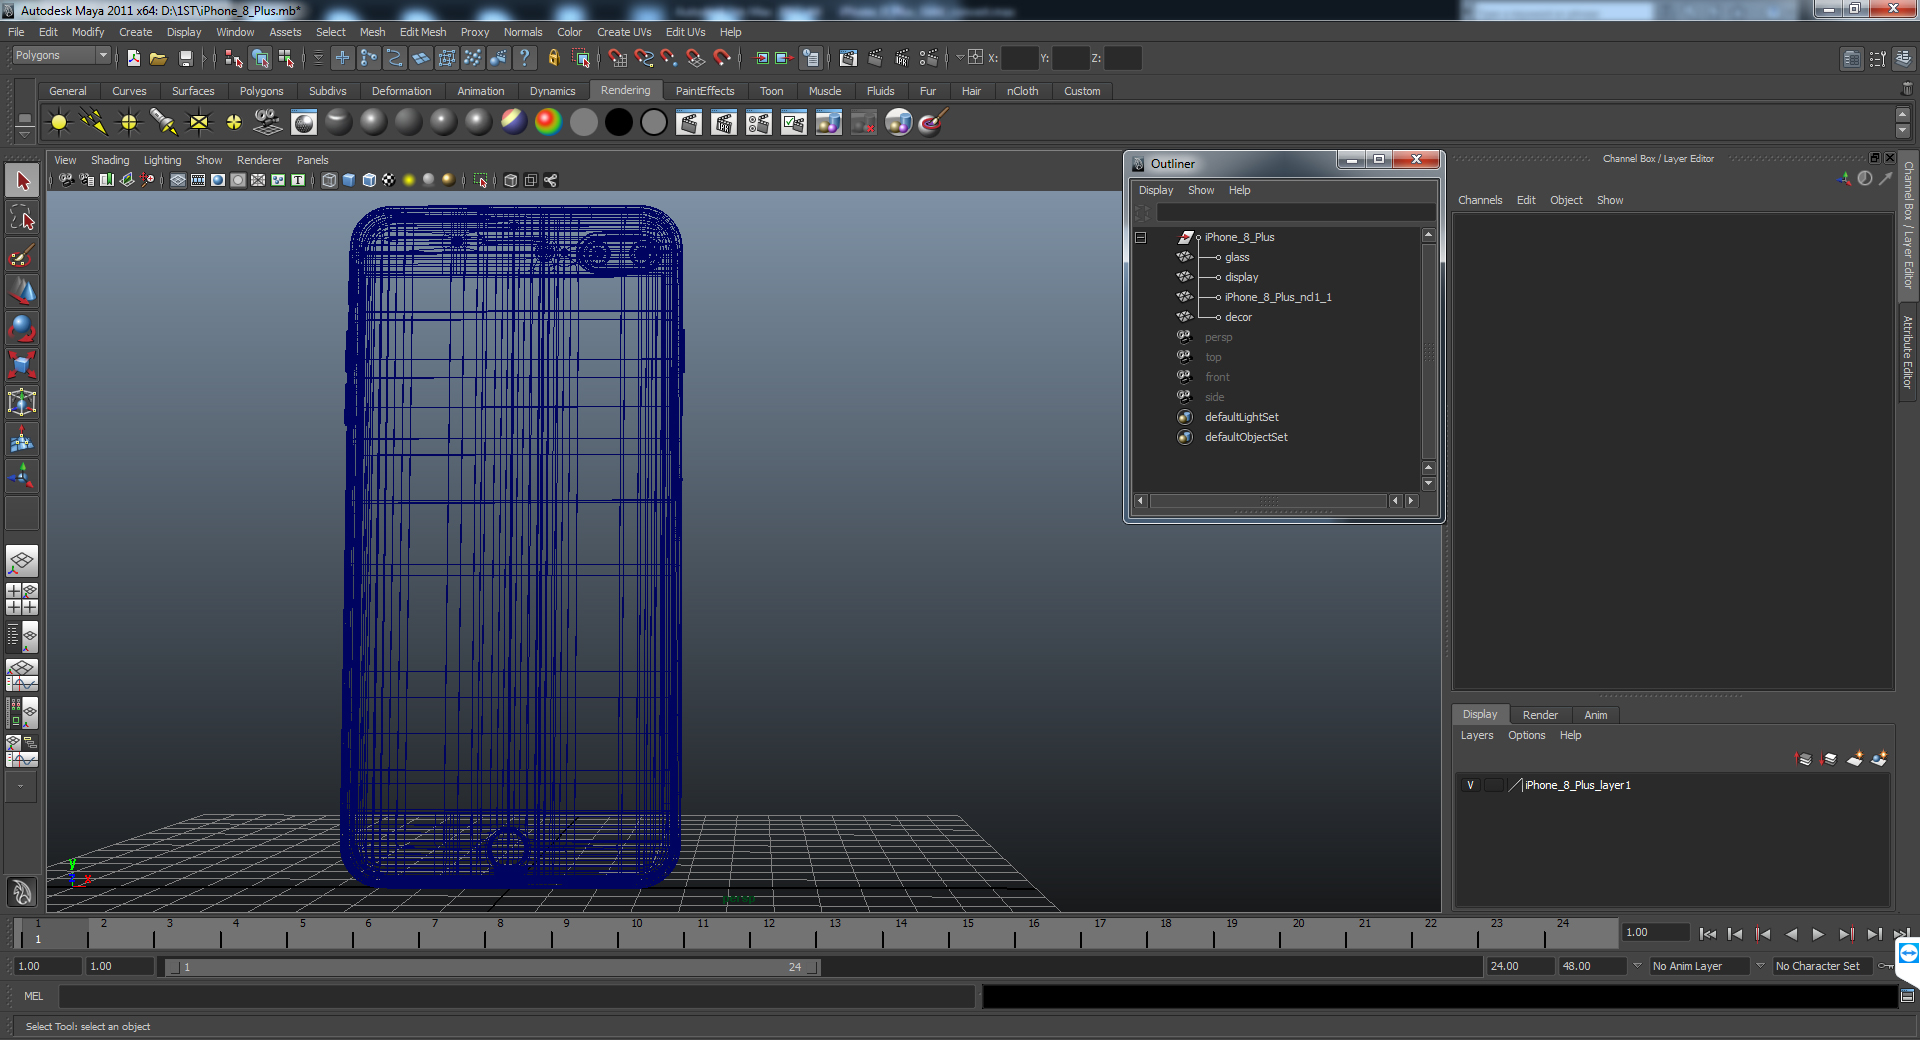Open Outliner Display menu
This screenshot has width=1920, height=1040.
click(x=1156, y=190)
